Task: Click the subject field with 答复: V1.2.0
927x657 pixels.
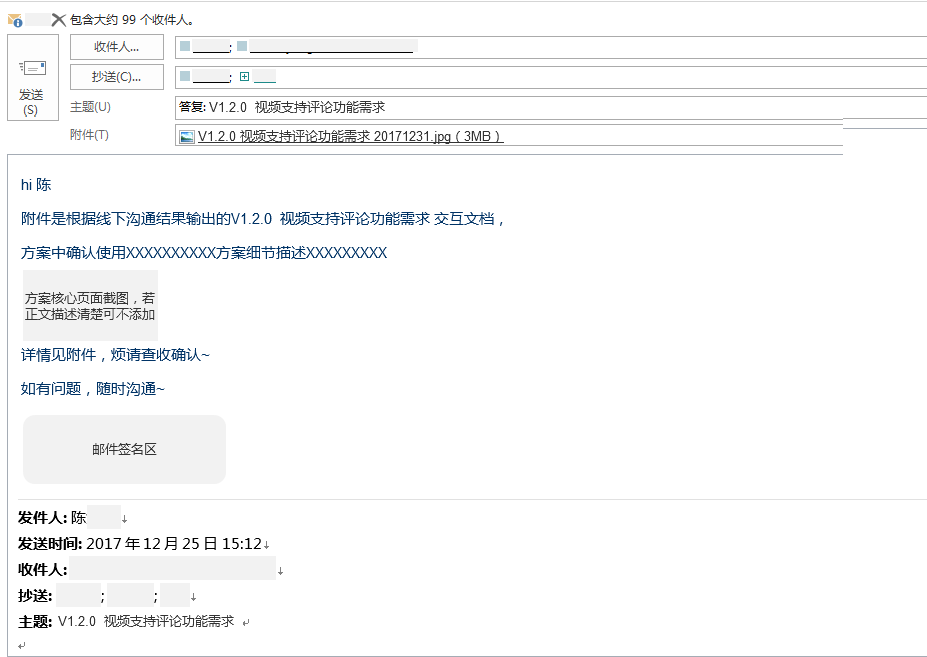Action: (551, 107)
